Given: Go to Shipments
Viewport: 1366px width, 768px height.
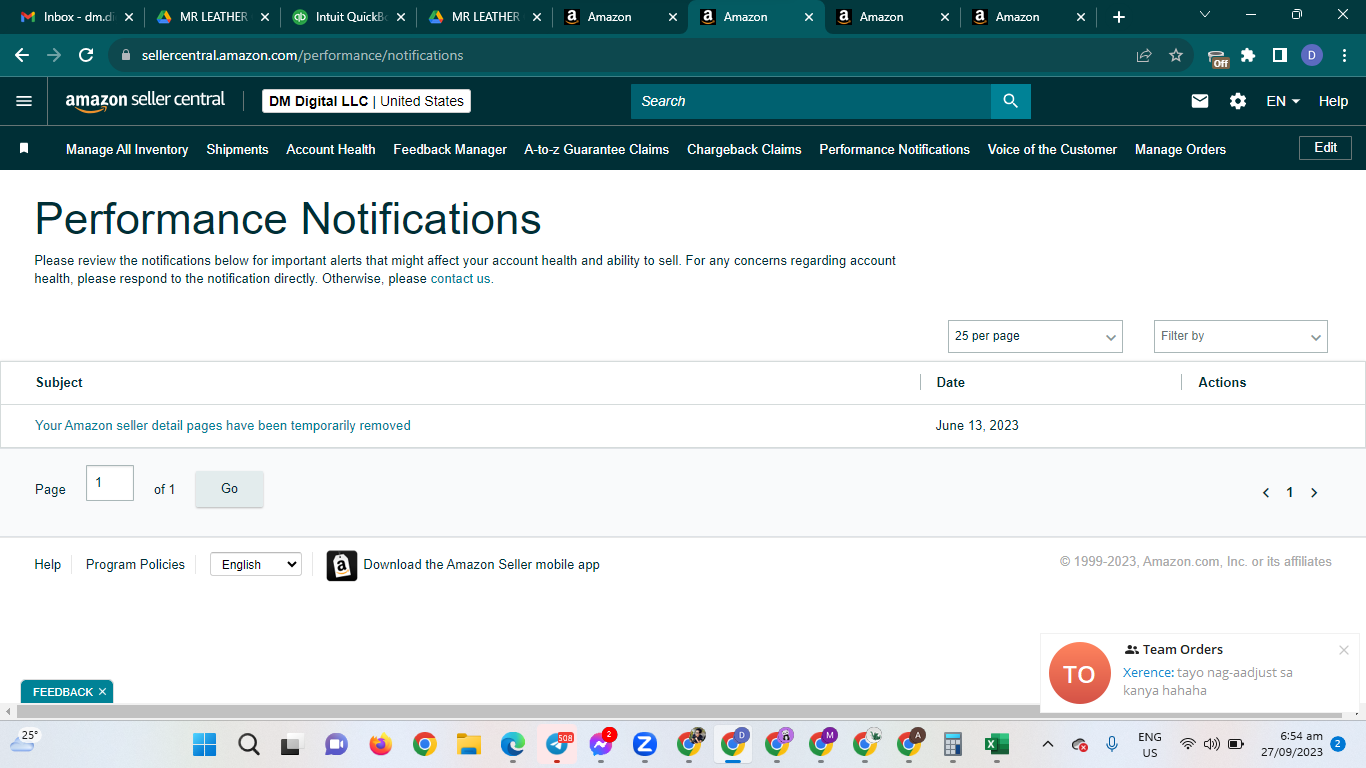Looking at the screenshot, I should (x=237, y=149).
